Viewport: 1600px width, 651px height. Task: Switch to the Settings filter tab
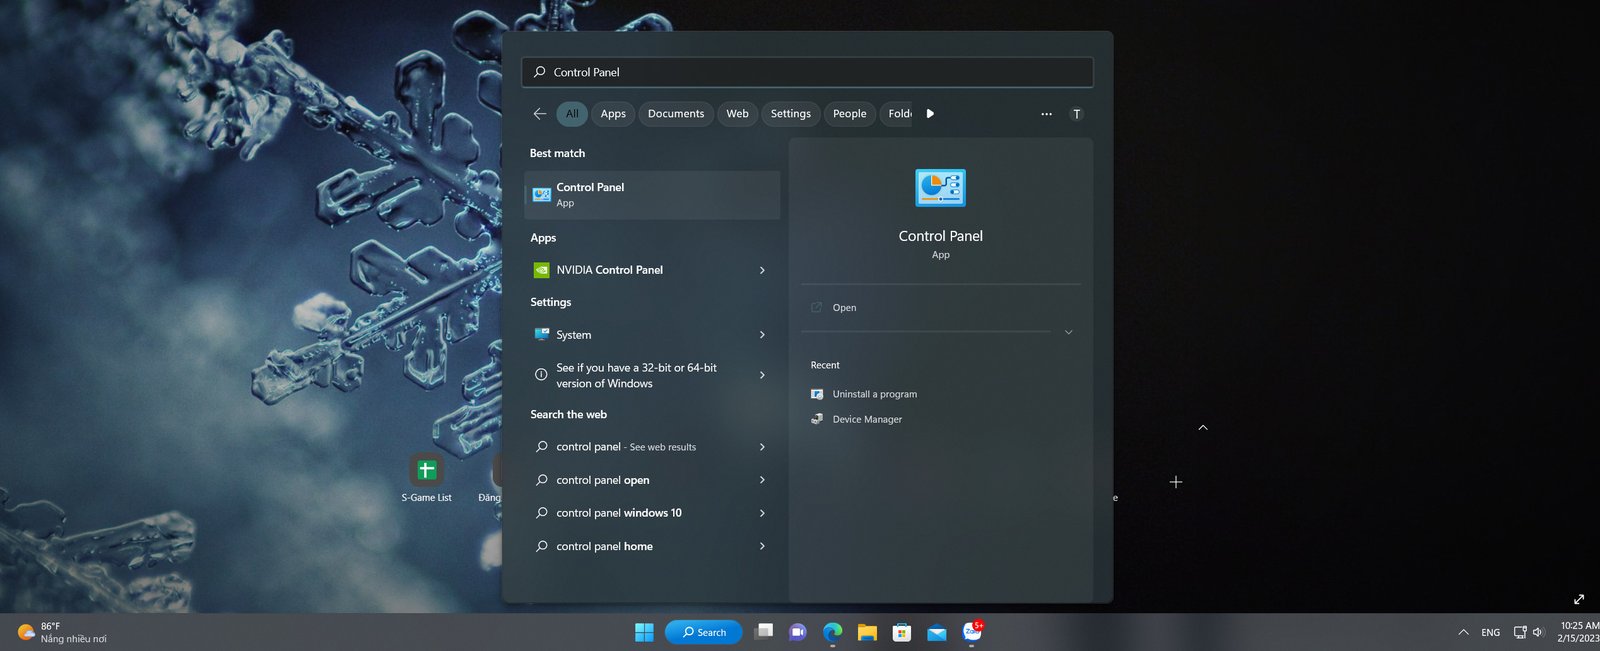pyautogui.click(x=790, y=114)
